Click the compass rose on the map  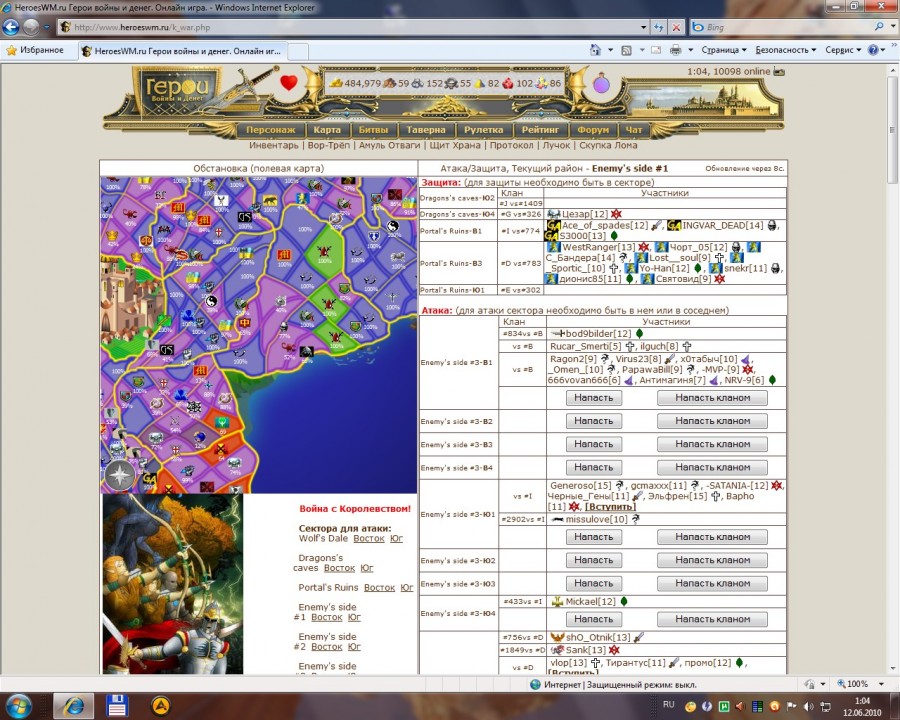click(x=119, y=475)
